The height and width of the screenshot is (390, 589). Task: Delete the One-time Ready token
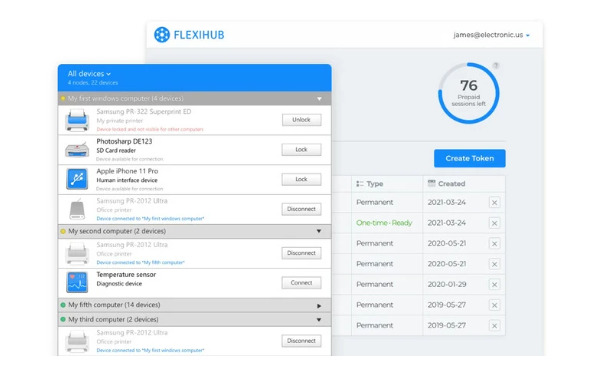[x=494, y=223]
